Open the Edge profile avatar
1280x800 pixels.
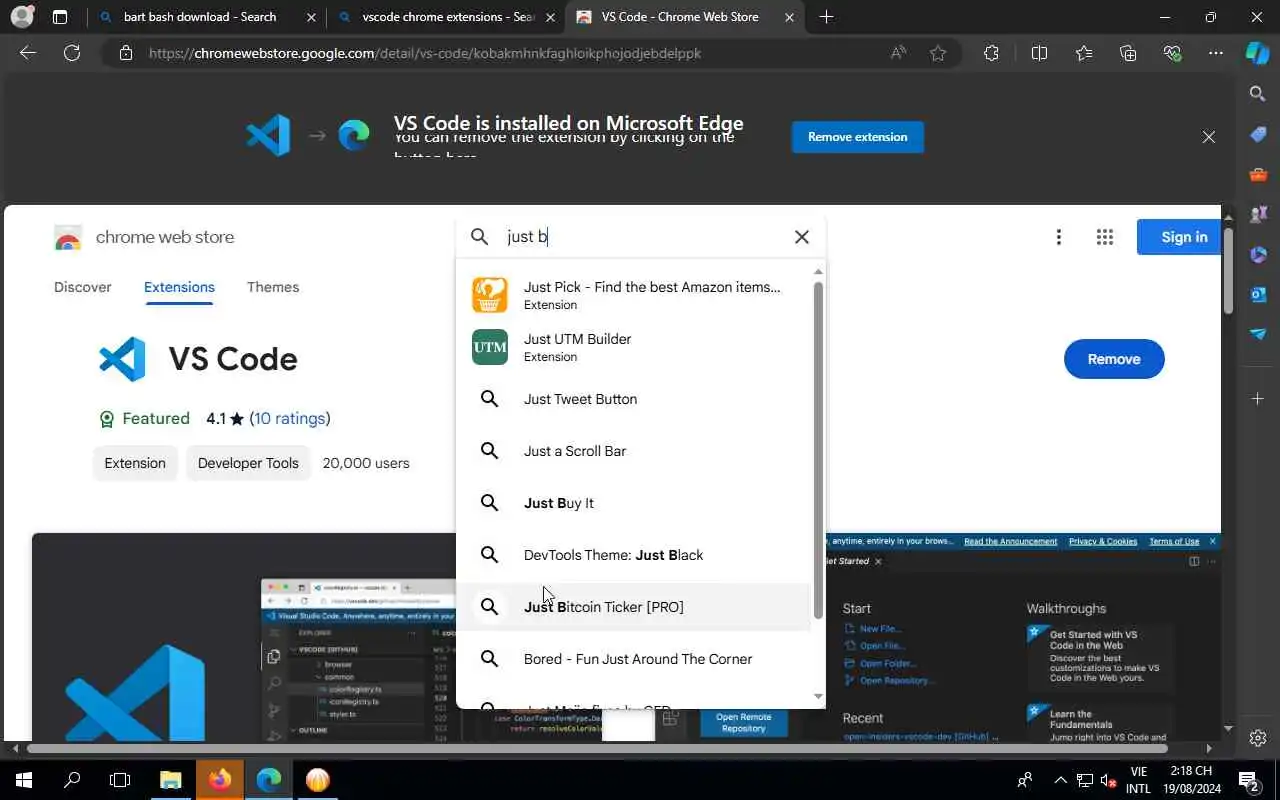click(22, 17)
